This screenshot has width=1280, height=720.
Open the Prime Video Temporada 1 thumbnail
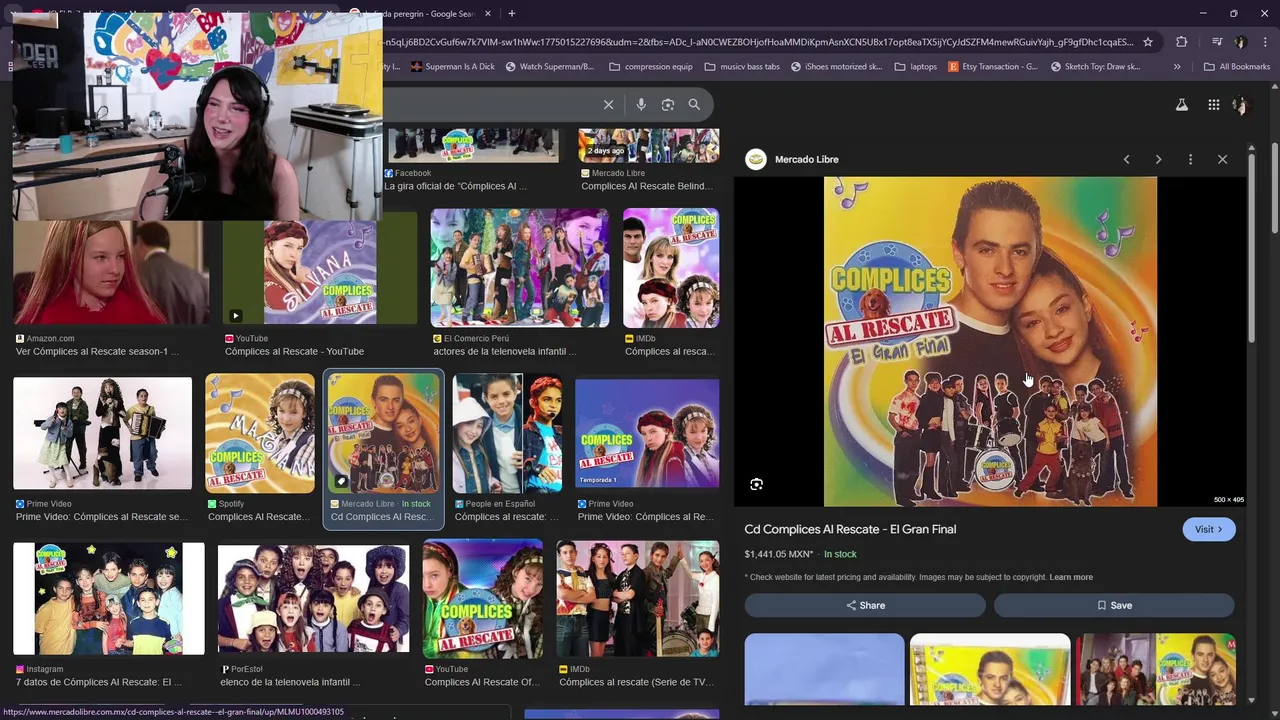[647, 433]
